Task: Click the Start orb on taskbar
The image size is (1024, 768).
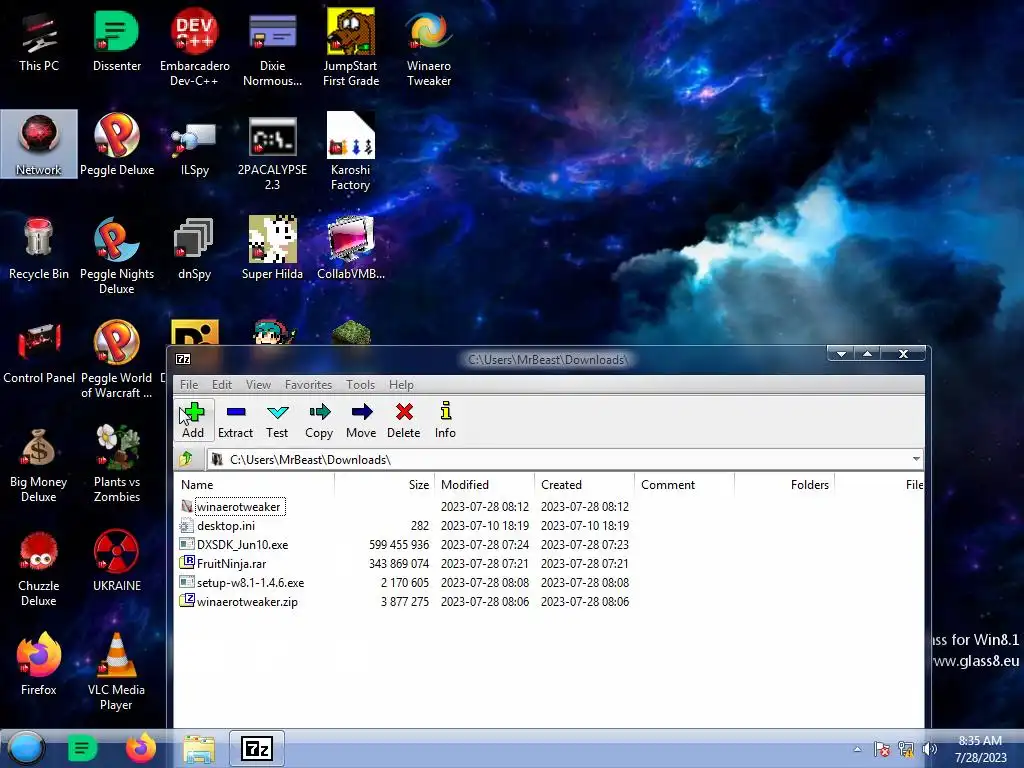Action: 26,748
